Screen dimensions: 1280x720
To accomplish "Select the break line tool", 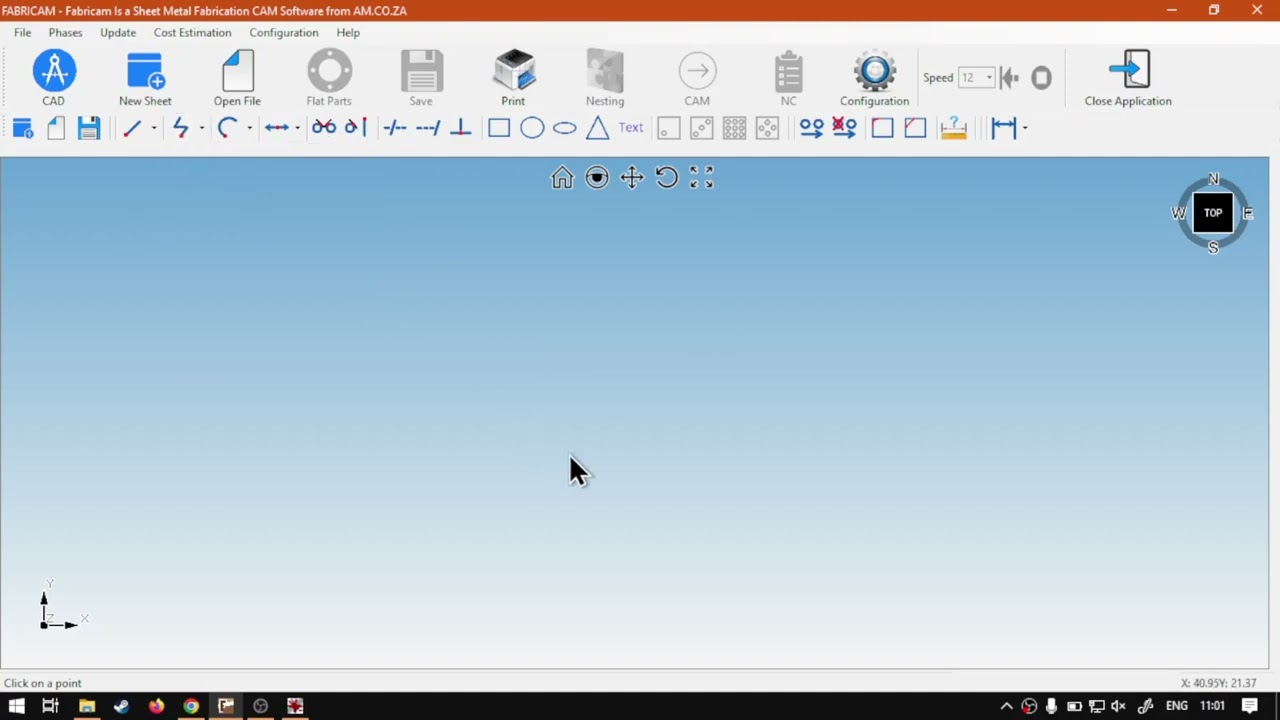I will point(395,128).
